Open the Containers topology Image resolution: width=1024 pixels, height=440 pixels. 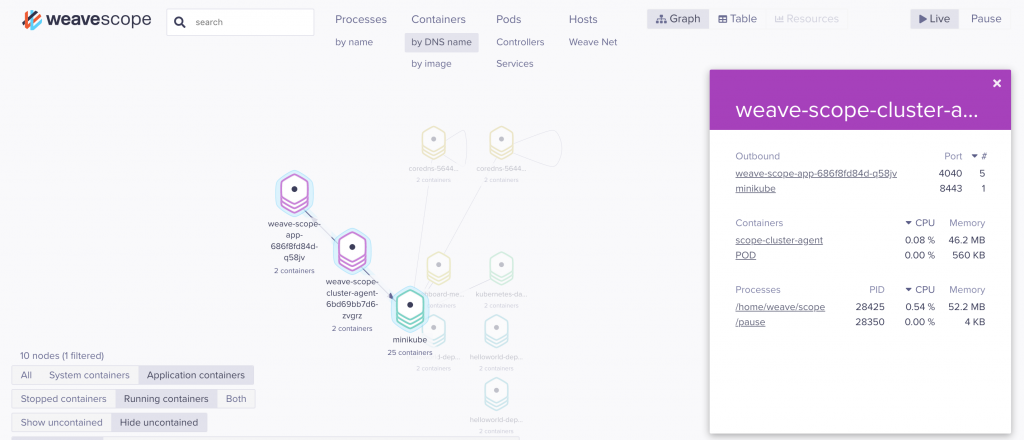click(x=438, y=20)
